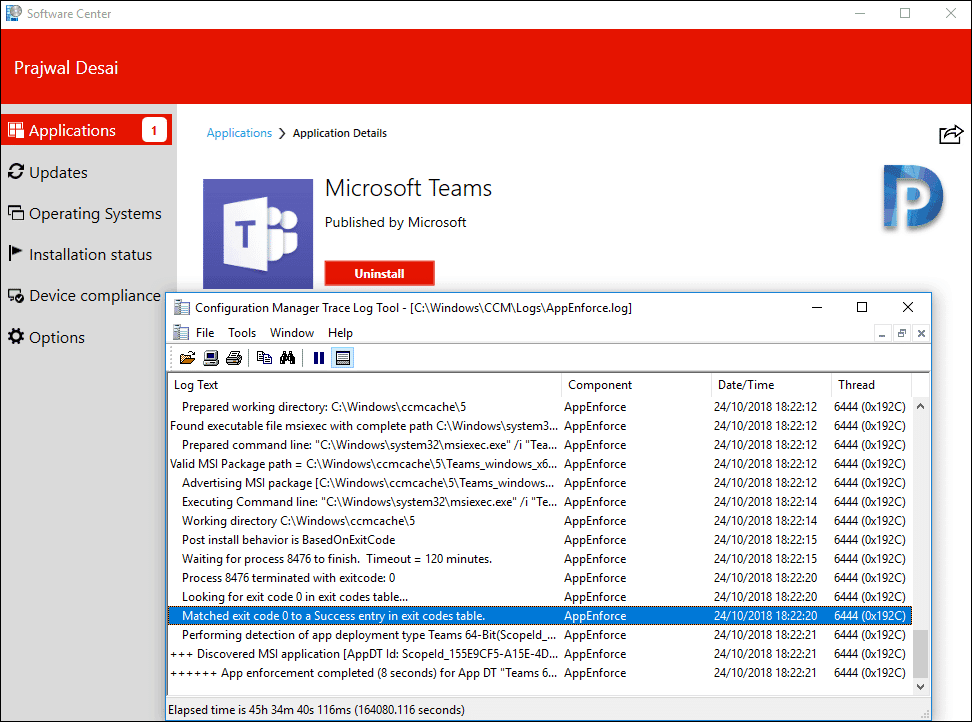Click the share icon in Software Center
Image resolution: width=972 pixels, height=722 pixels.
coord(950,134)
